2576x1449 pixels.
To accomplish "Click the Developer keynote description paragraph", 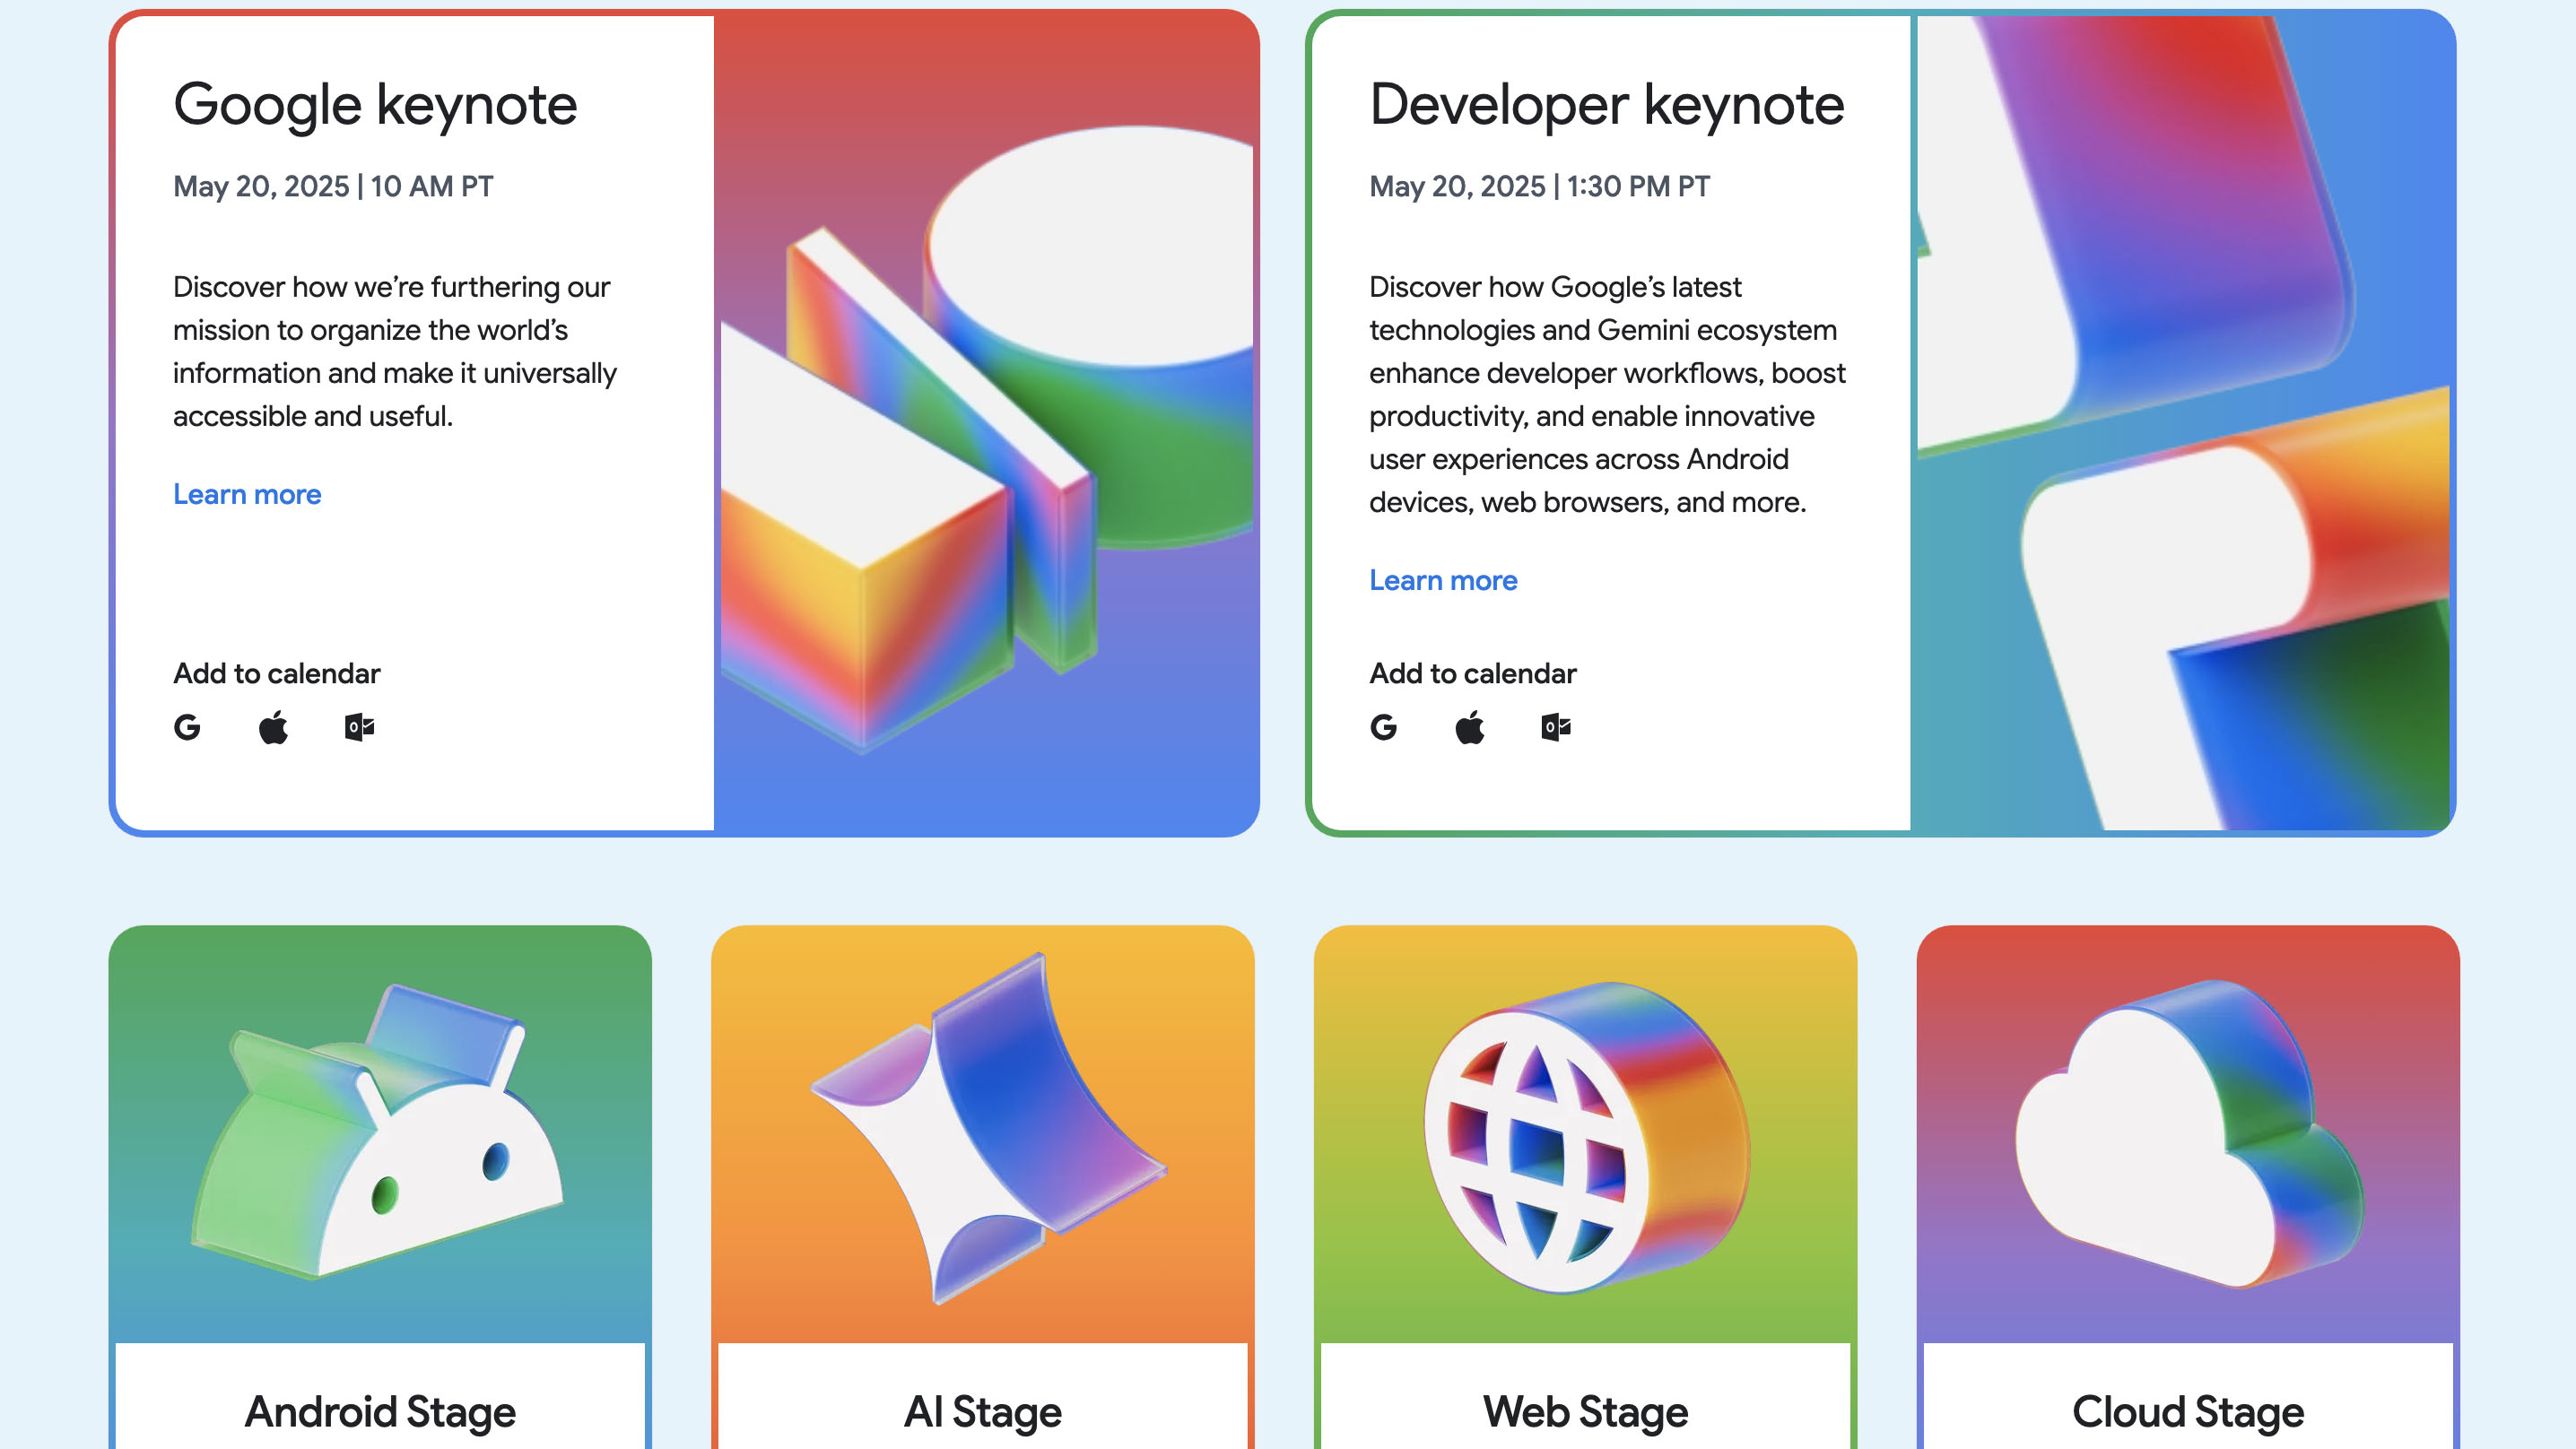I will coord(1607,394).
